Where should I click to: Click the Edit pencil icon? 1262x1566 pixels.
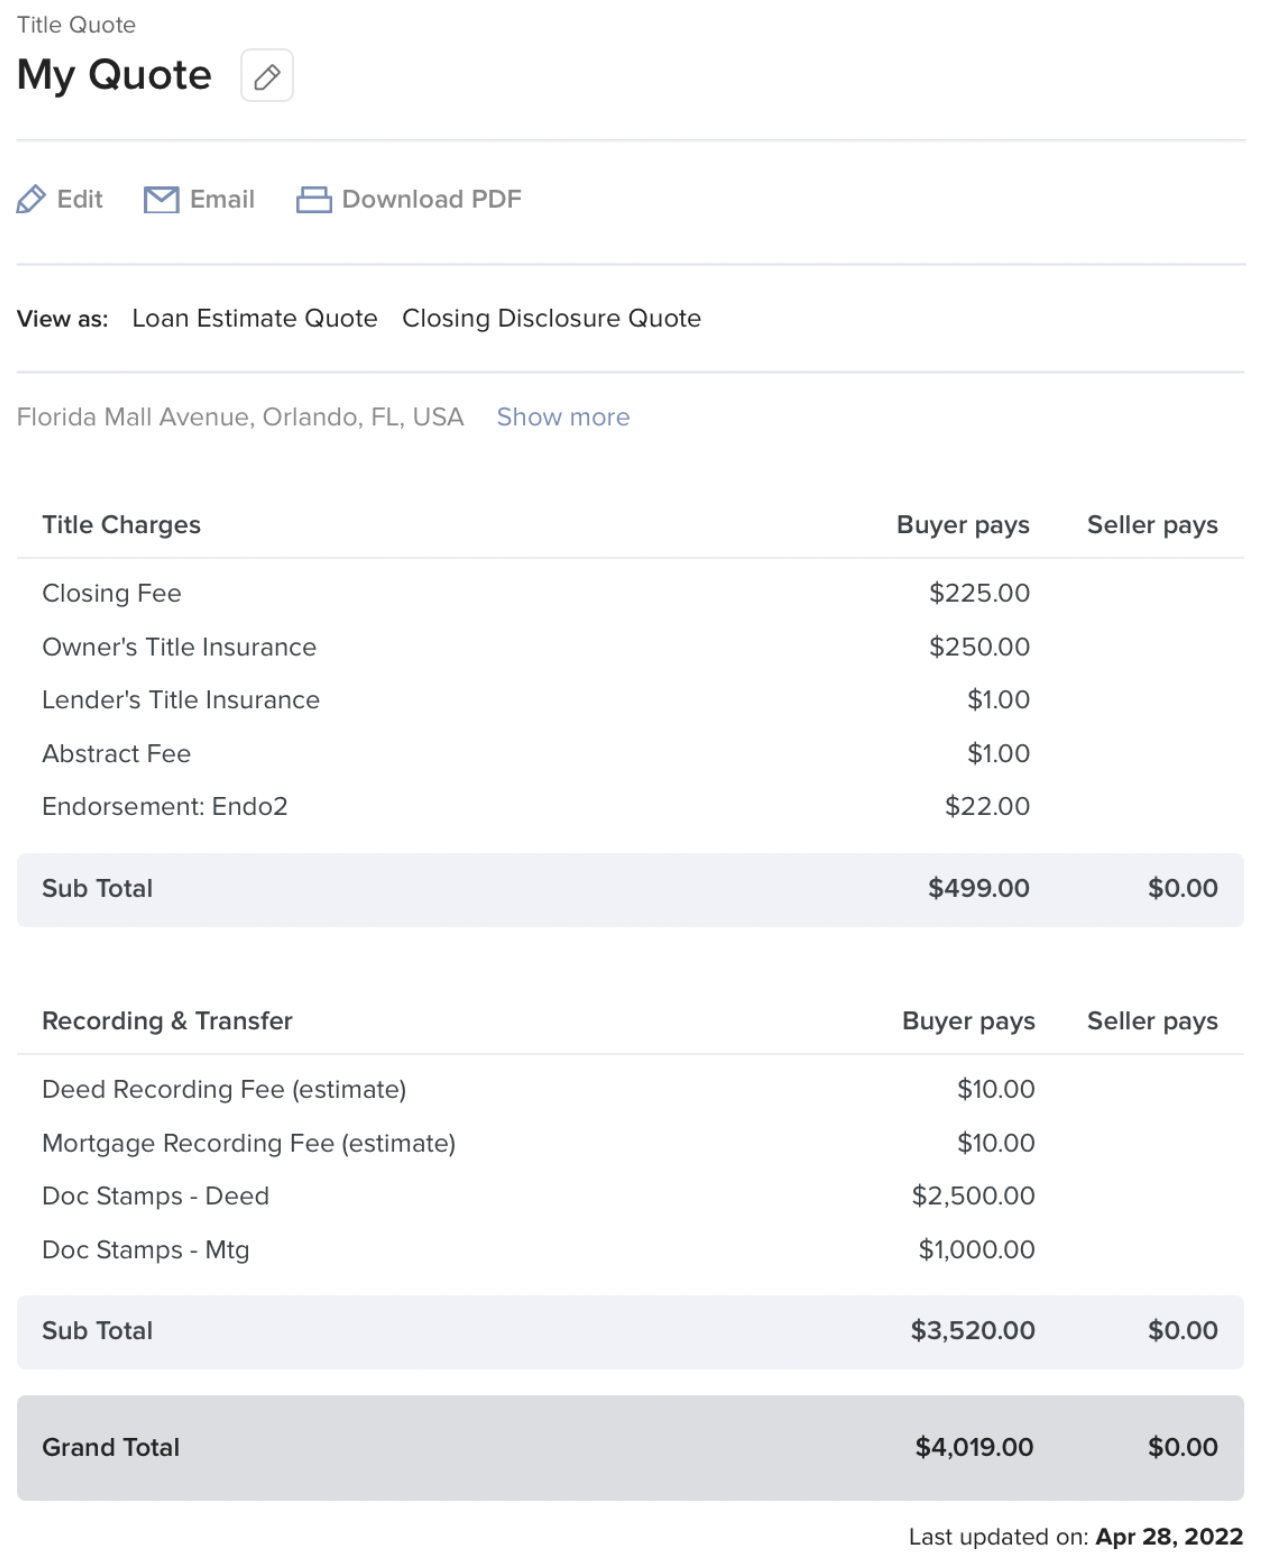click(31, 199)
